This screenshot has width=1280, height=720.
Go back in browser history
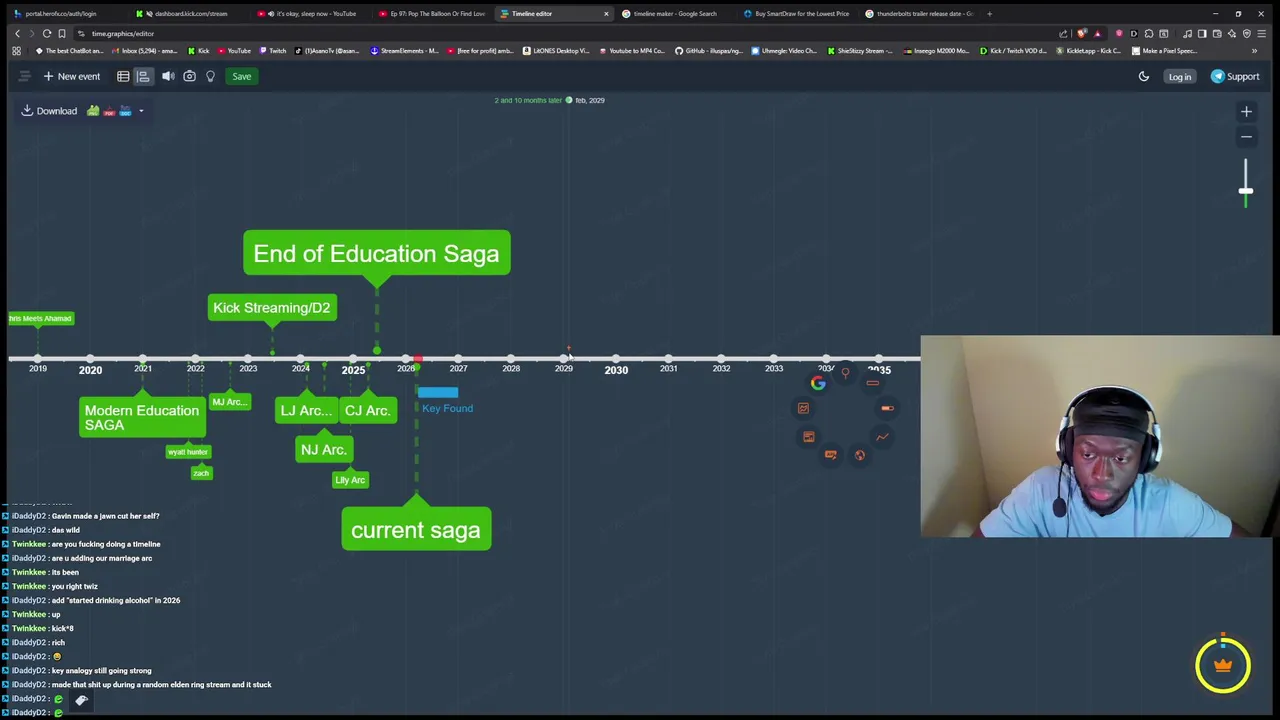point(17,33)
